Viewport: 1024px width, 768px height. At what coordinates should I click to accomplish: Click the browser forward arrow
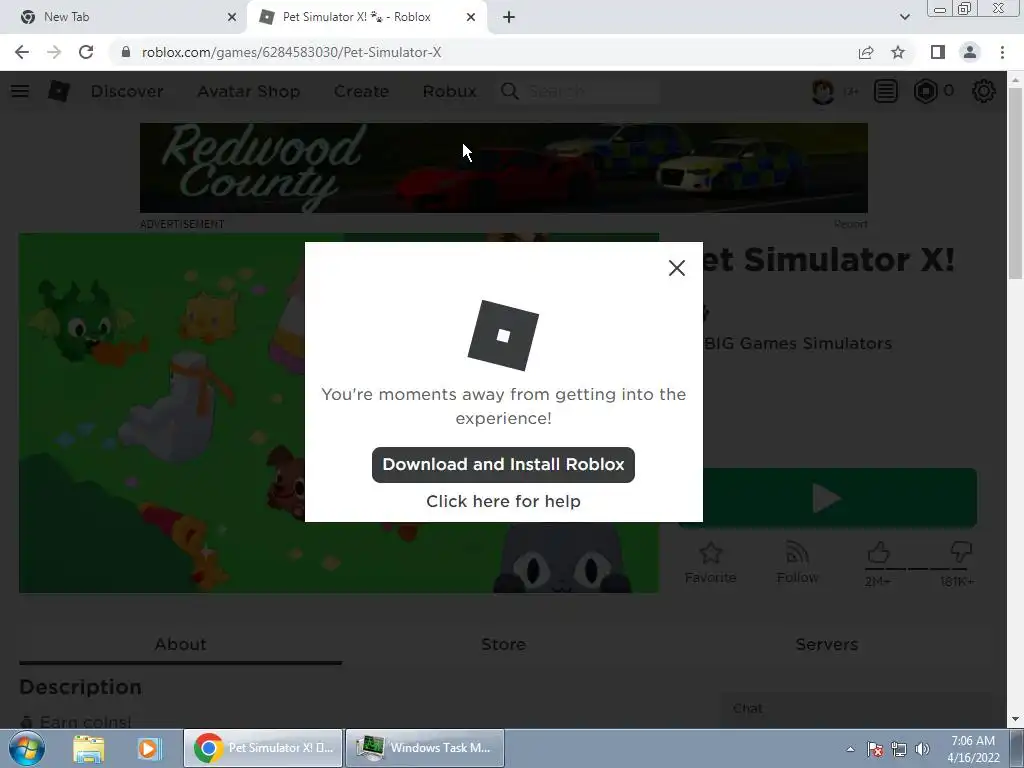(x=54, y=52)
